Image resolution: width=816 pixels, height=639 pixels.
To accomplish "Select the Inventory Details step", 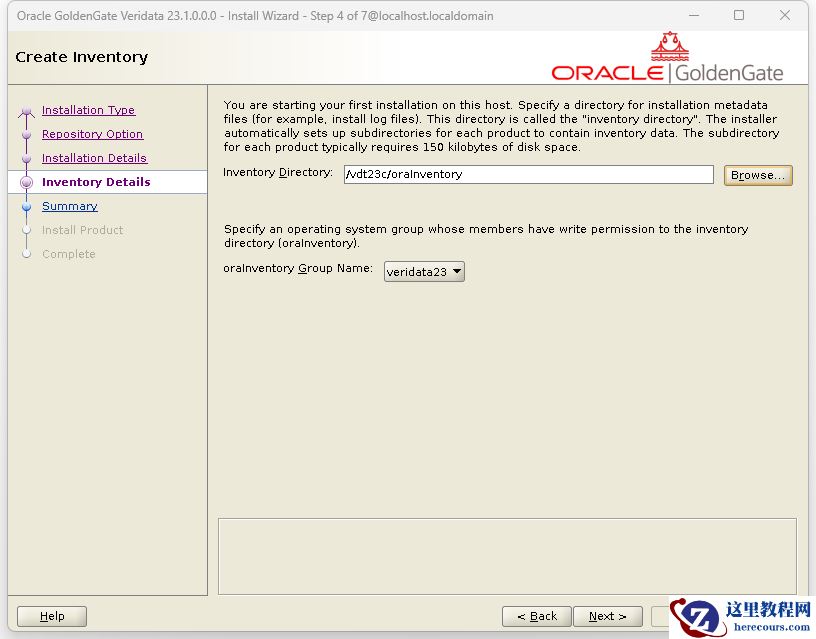I will tap(96, 182).
